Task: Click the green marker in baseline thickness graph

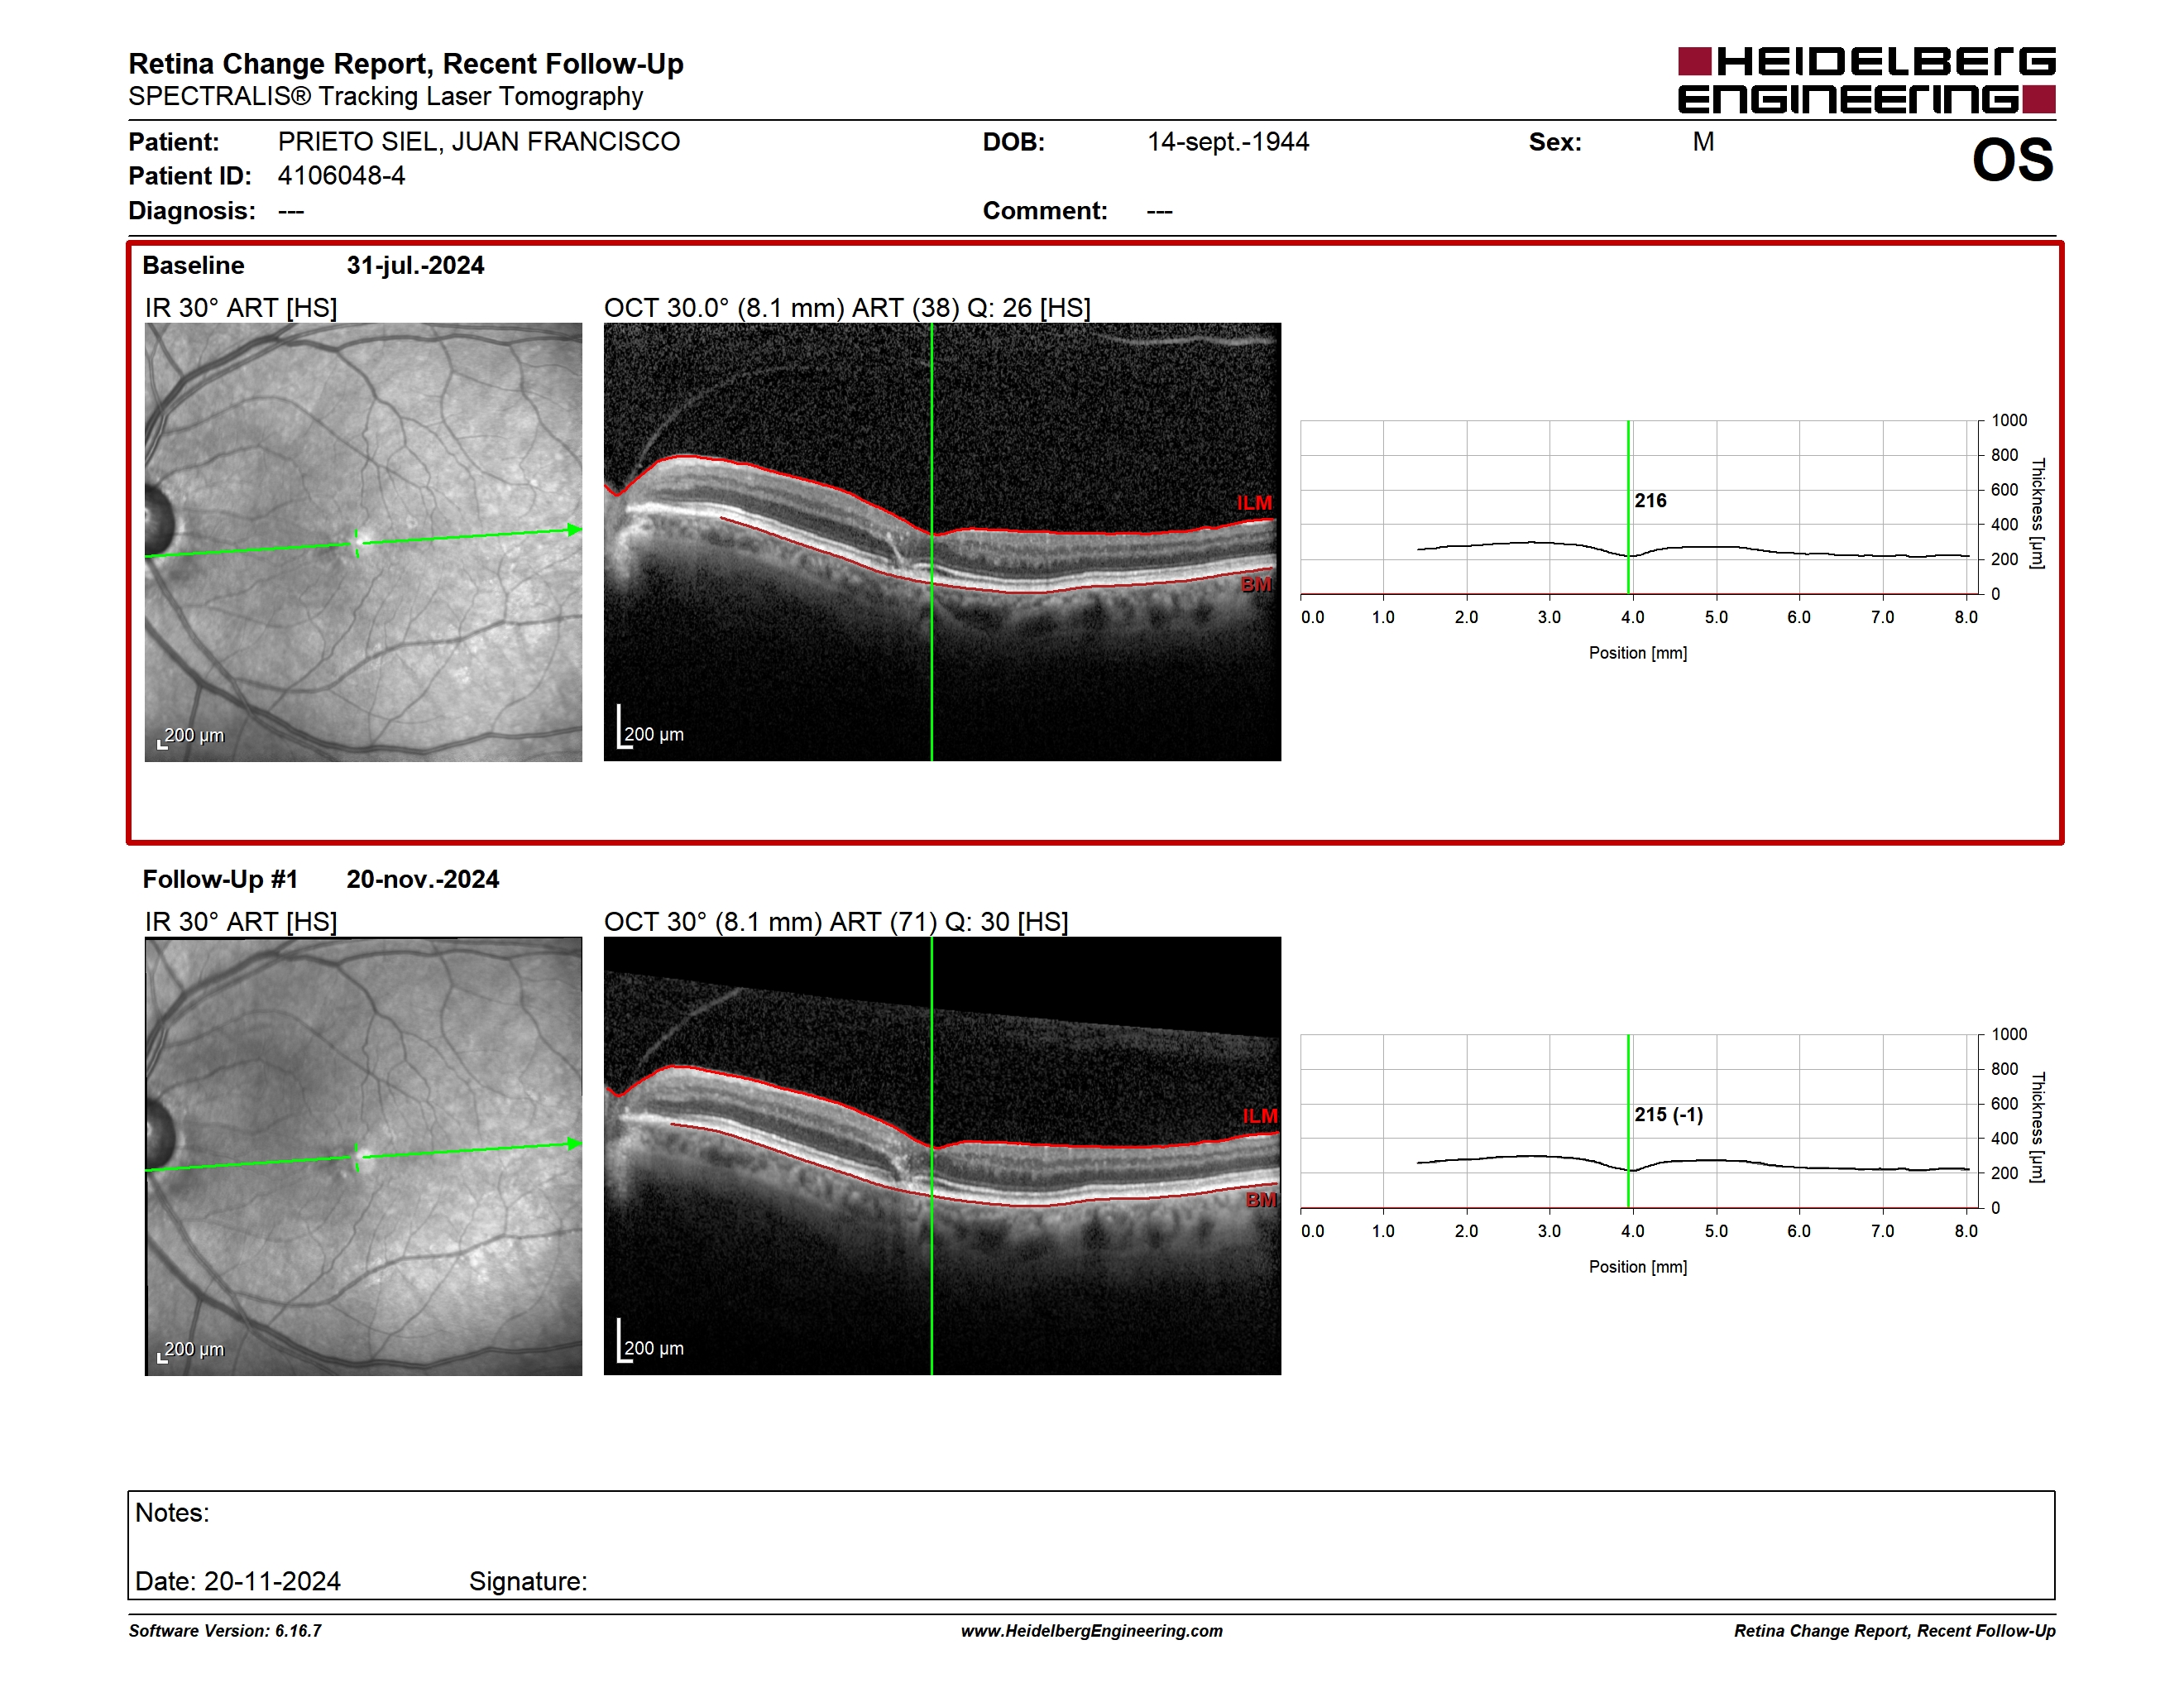Action: coord(1628,507)
